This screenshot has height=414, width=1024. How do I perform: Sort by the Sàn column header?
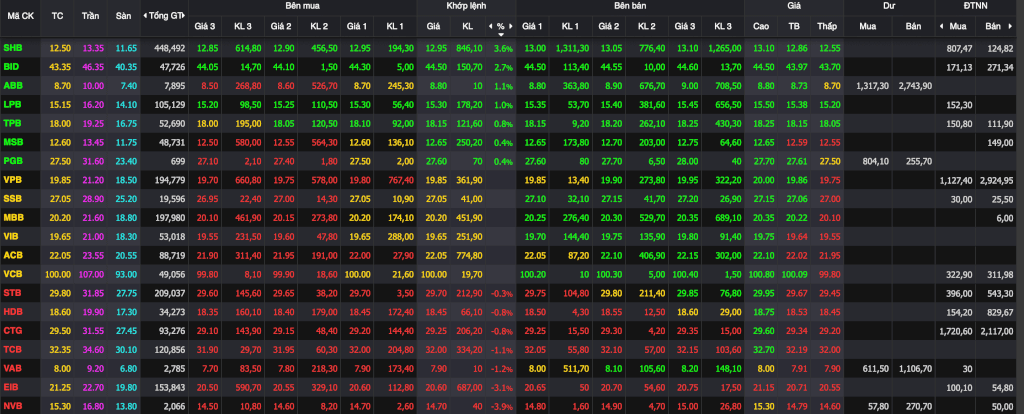pyautogui.click(x=123, y=14)
